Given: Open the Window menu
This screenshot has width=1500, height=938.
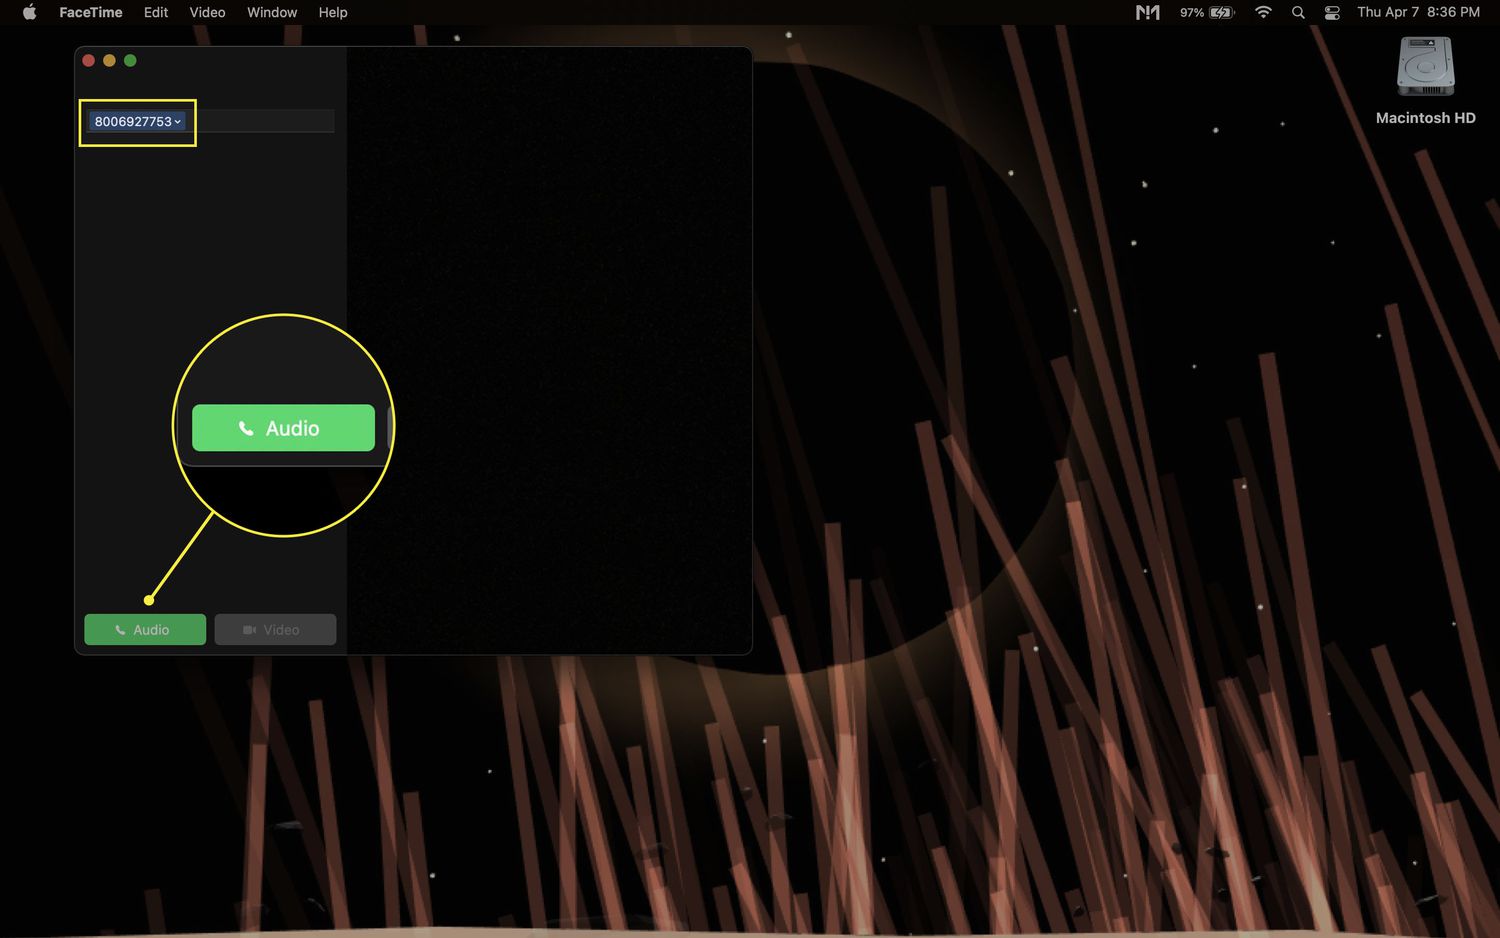Looking at the screenshot, I should (x=272, y=12).
